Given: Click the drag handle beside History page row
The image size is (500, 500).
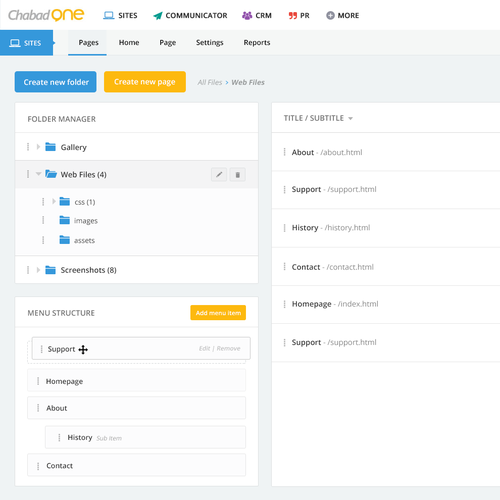Looking at the screenshot, I should pyautogui.click(x=284, y=228).
